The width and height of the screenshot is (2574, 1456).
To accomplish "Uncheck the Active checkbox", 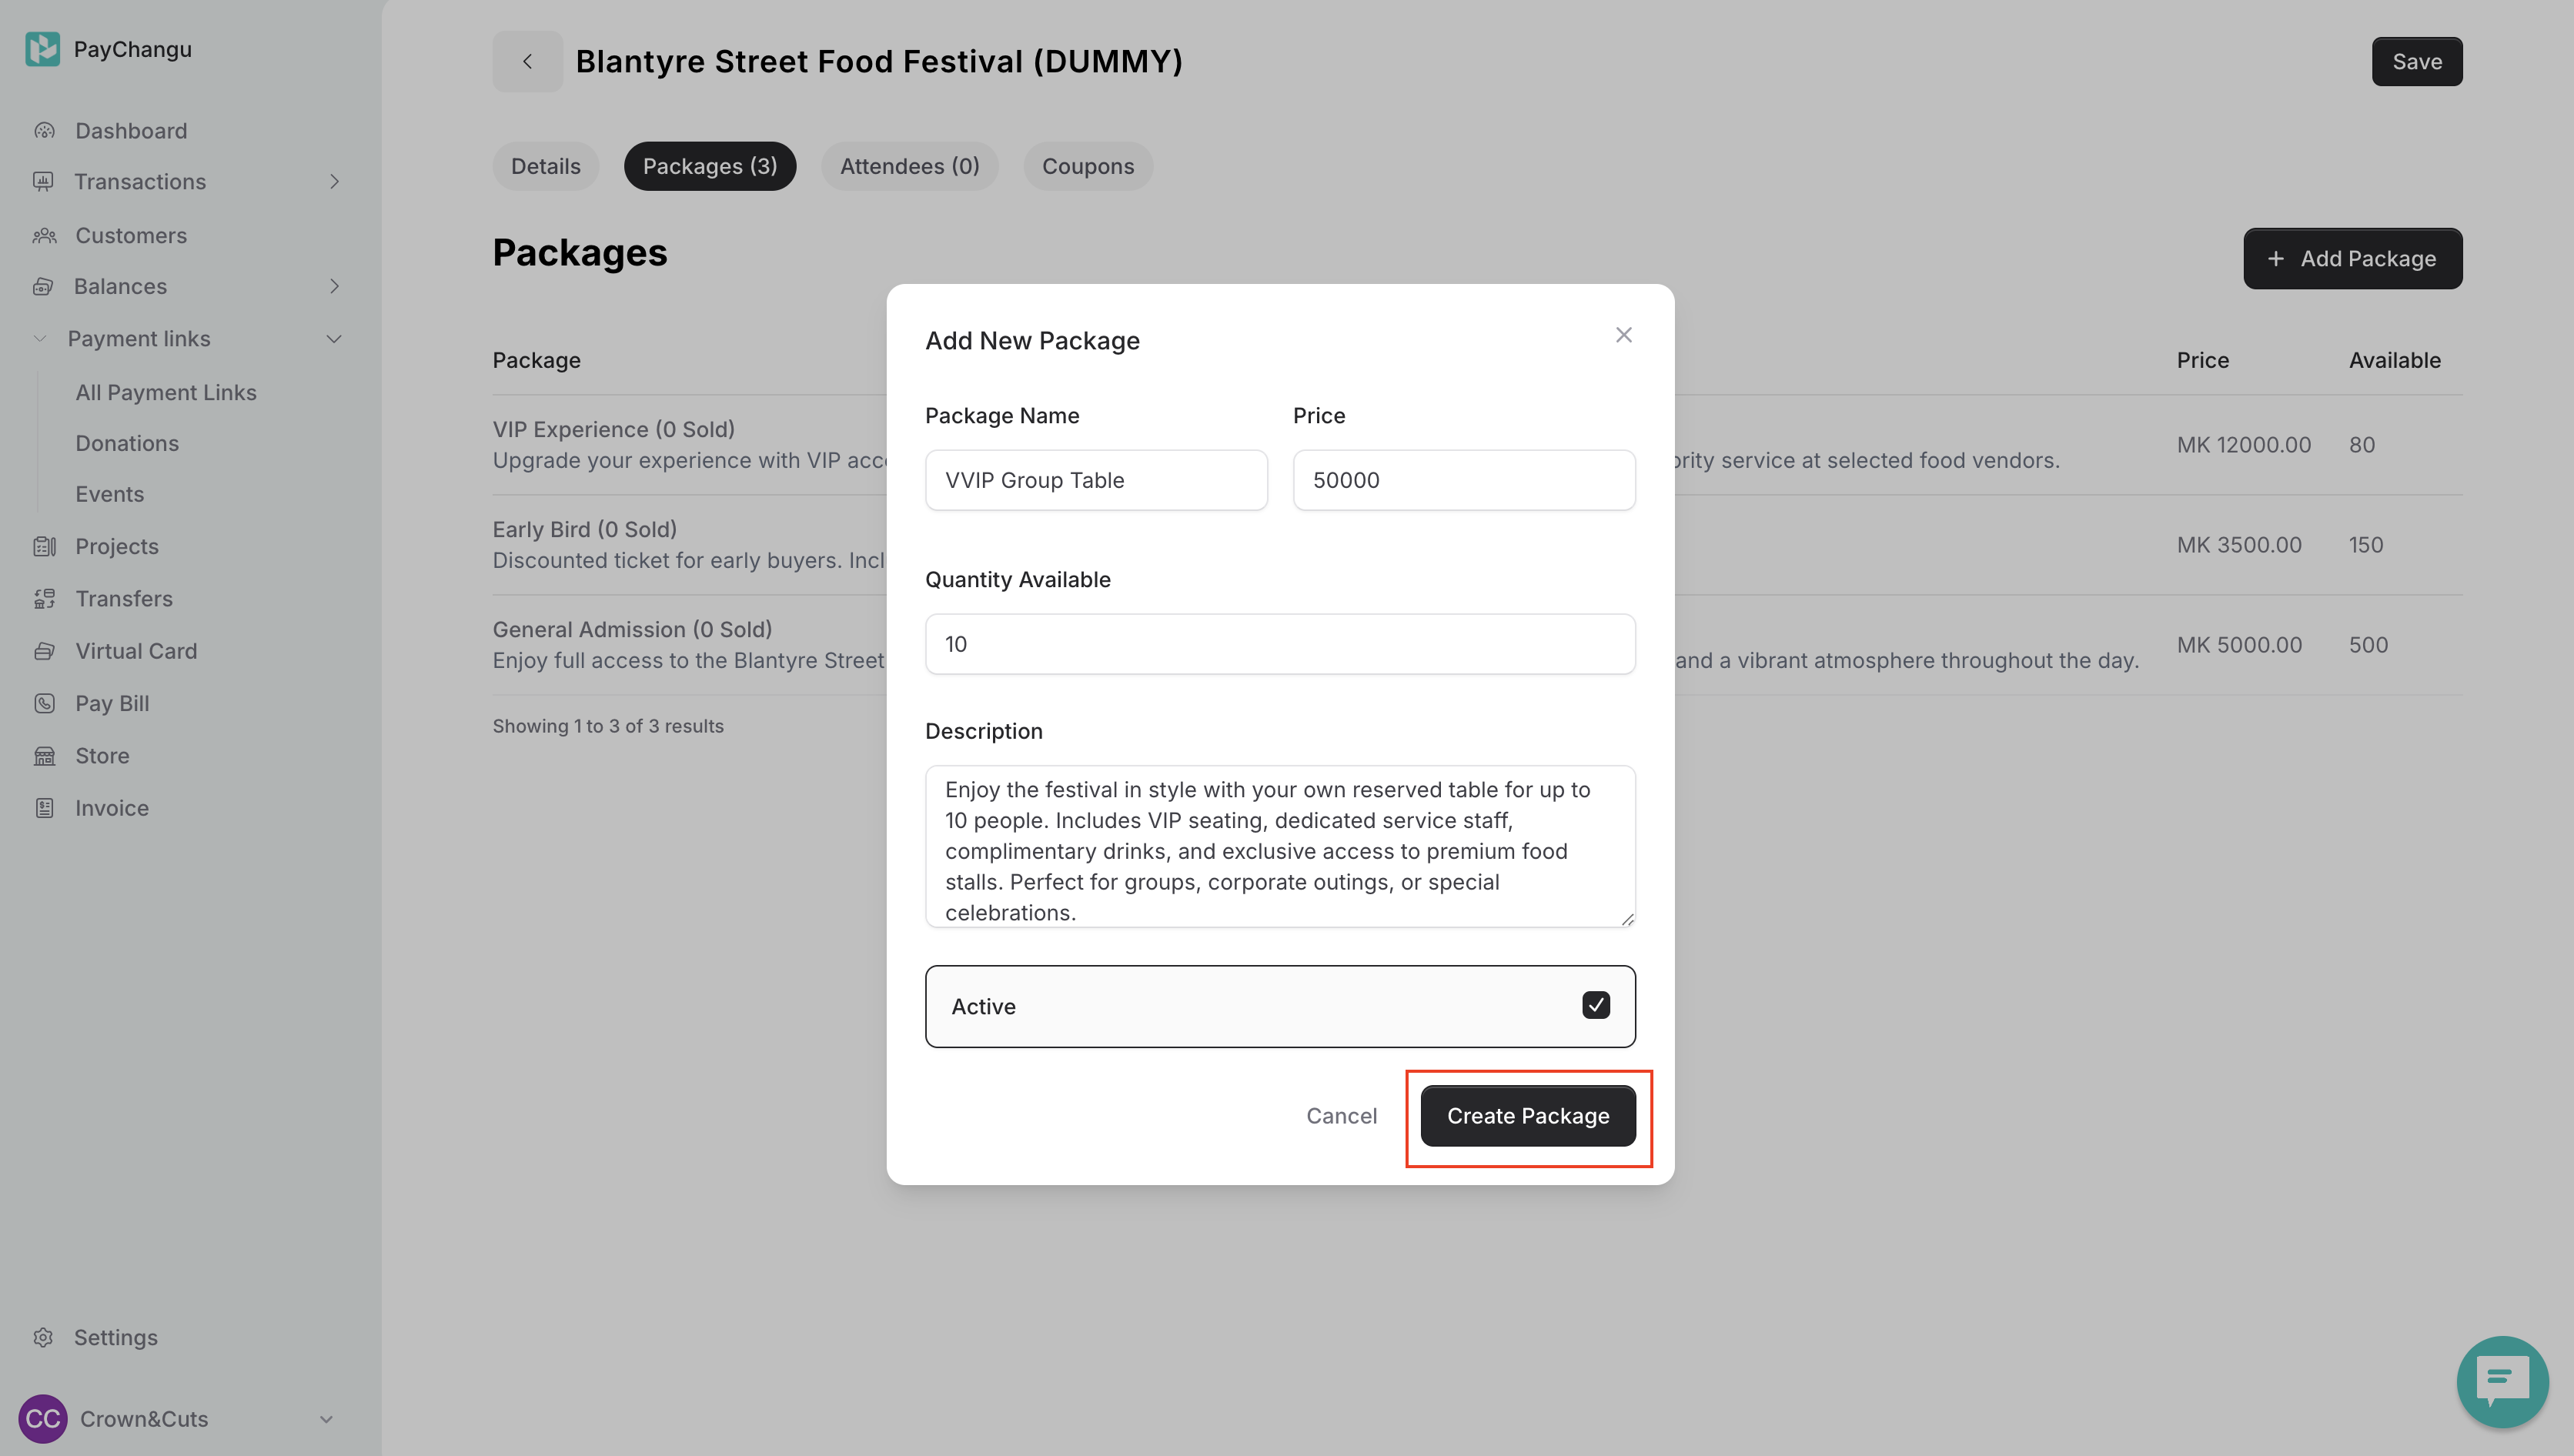I will (1595, 1005).
